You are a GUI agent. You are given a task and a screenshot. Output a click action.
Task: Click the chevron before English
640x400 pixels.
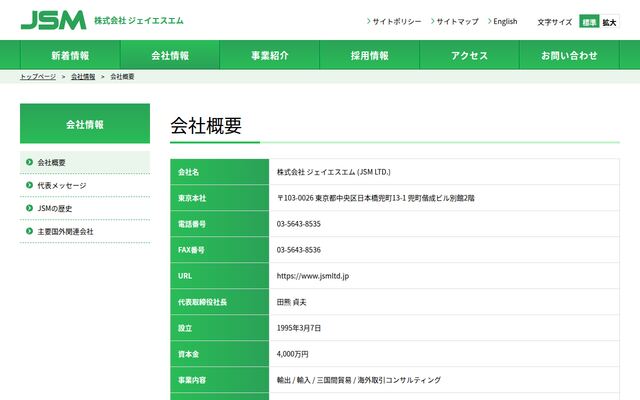point(489,21)
